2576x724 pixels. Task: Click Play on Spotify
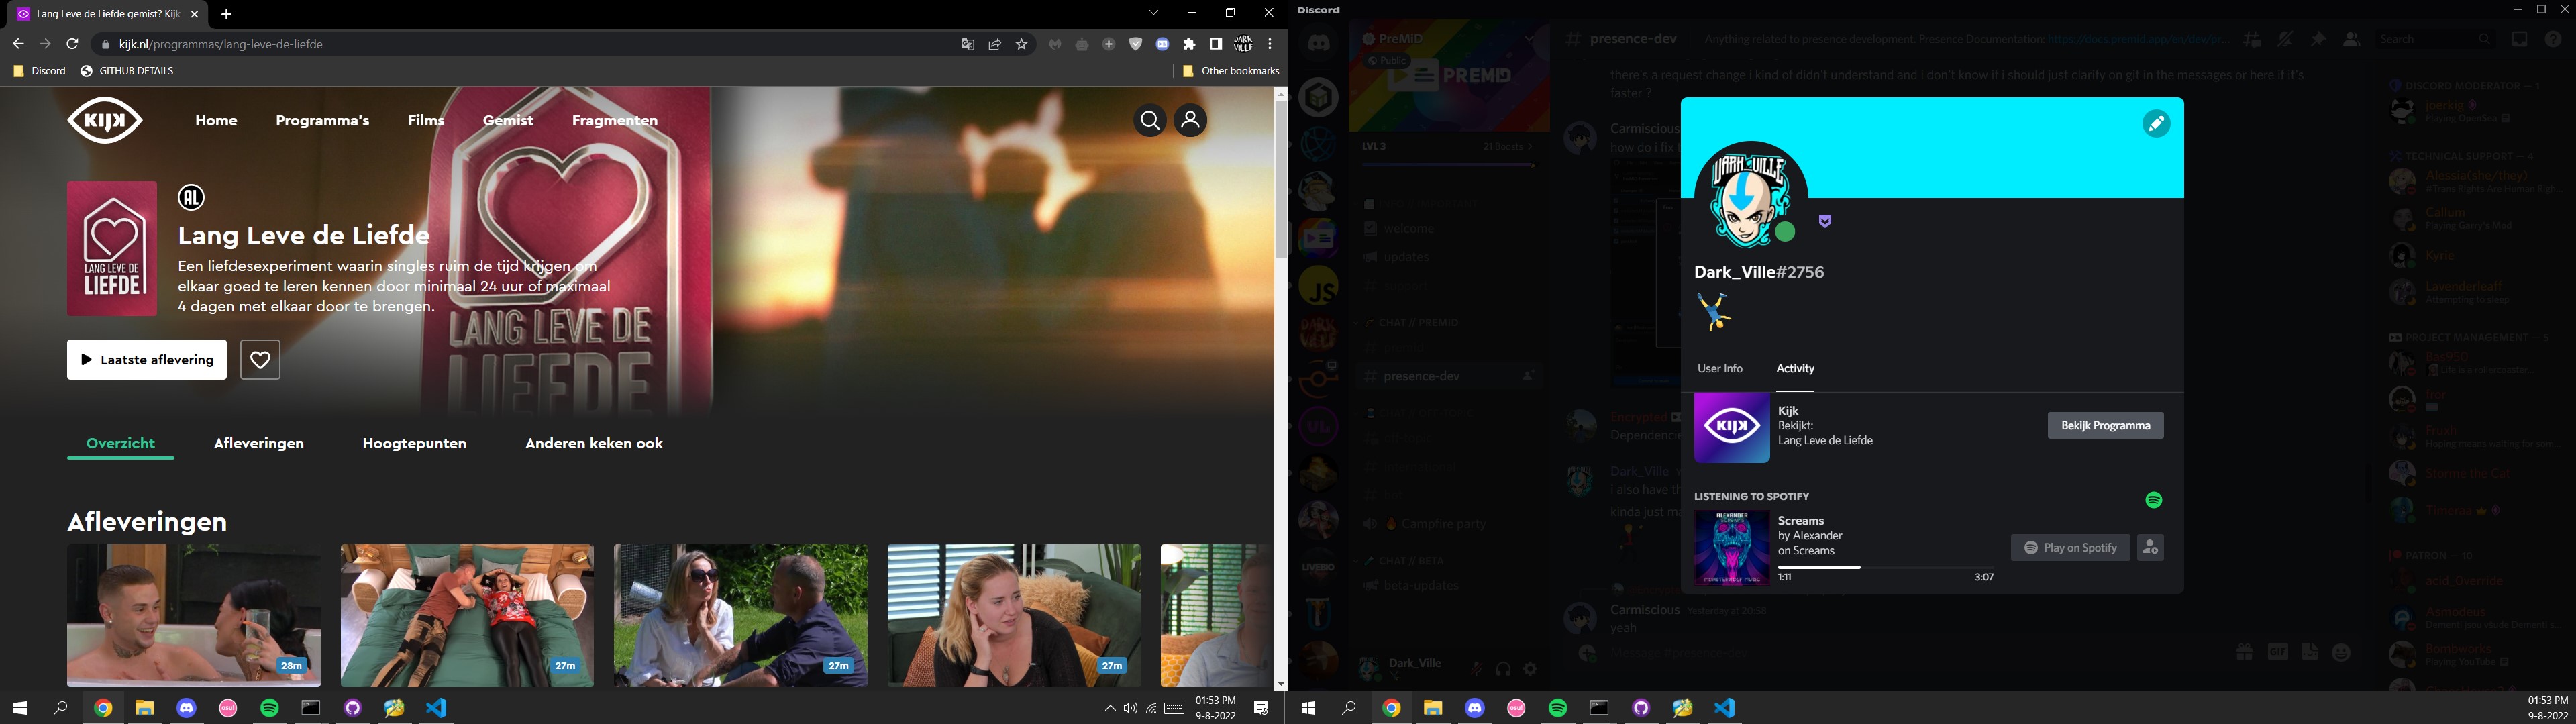coord(2070,547)
